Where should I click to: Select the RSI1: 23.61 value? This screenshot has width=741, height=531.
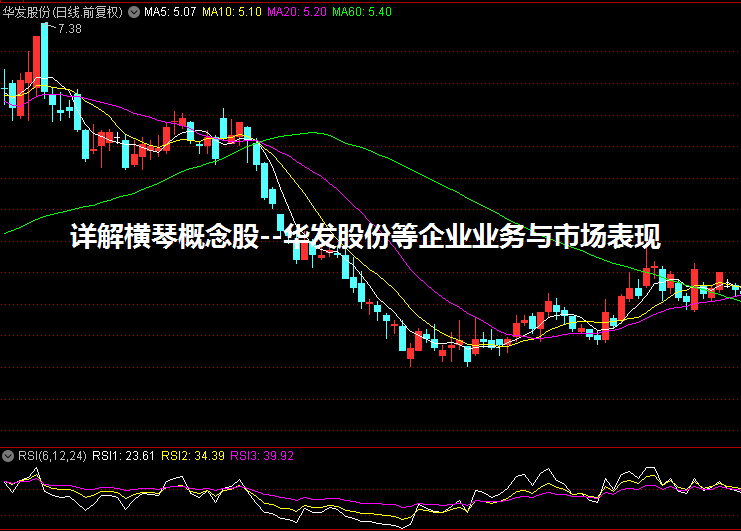(123, 456)
